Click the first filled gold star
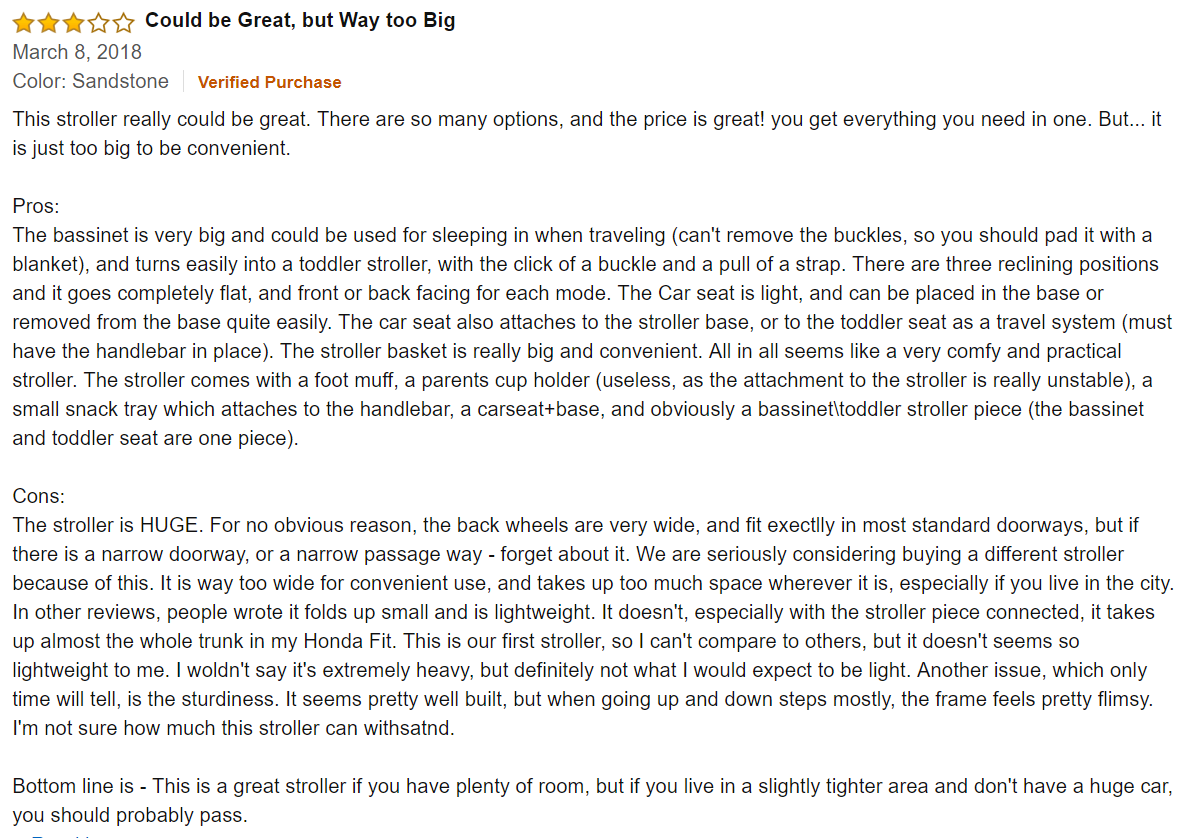The width and height of the screenshot is (1185, 838). pos(23,22)
